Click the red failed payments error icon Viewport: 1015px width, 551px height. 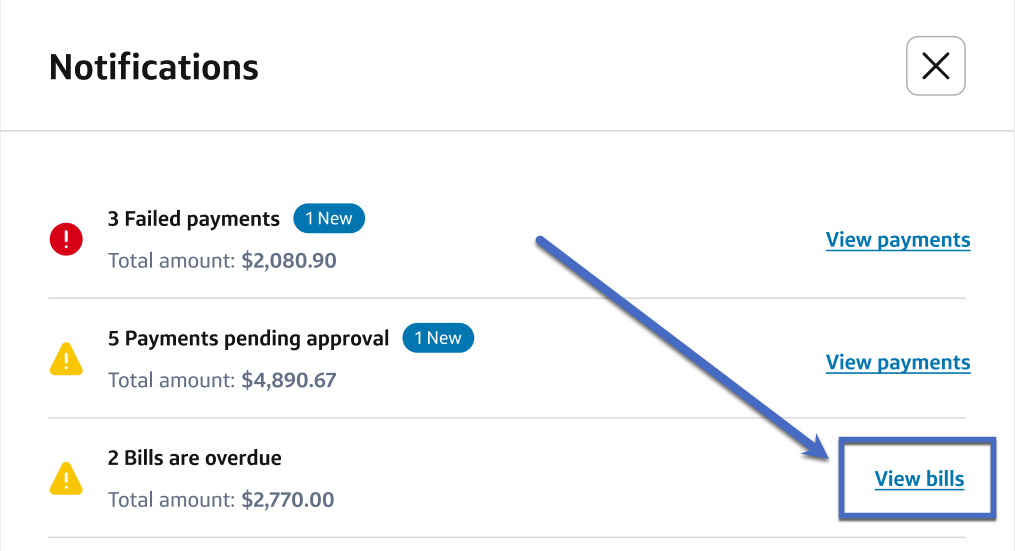point(66,239)
